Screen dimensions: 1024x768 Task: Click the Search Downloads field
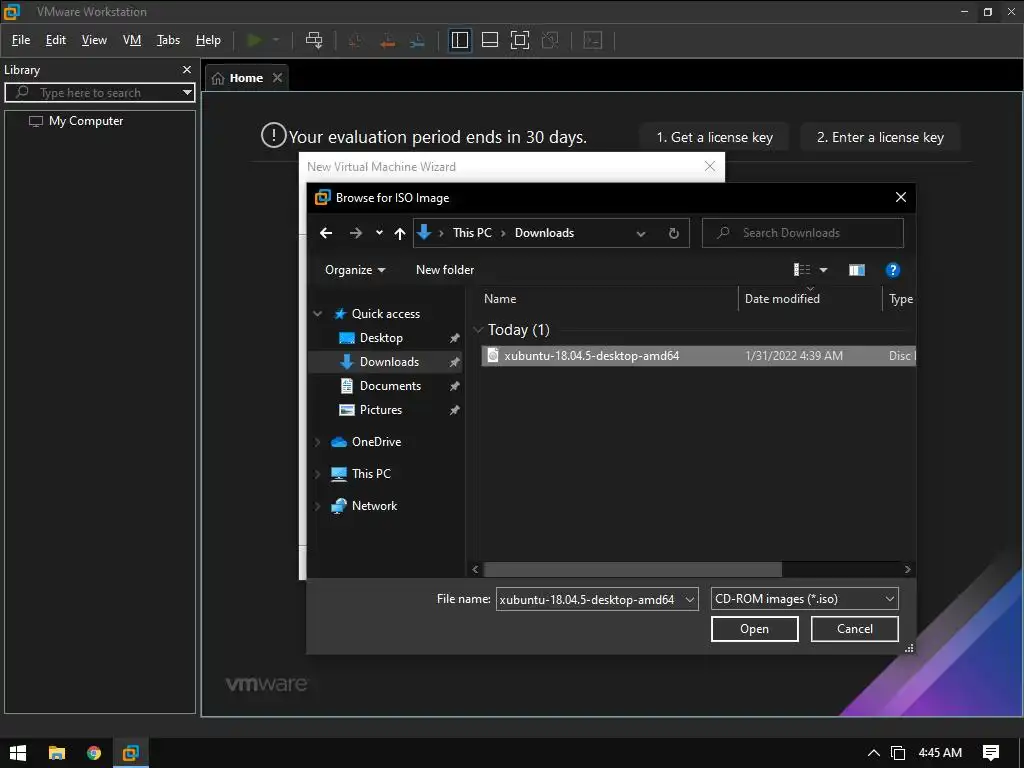(x=803, y=233)
